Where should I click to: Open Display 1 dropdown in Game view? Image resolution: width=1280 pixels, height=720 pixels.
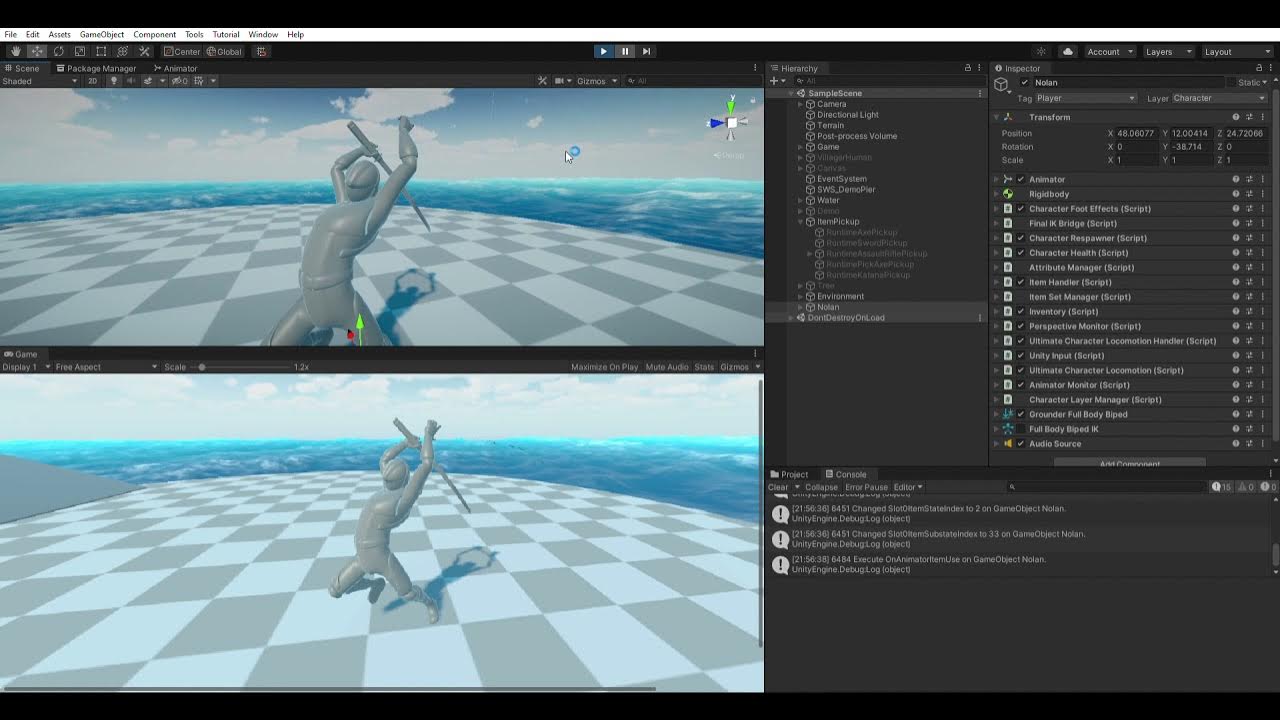(x=24, y=367)
